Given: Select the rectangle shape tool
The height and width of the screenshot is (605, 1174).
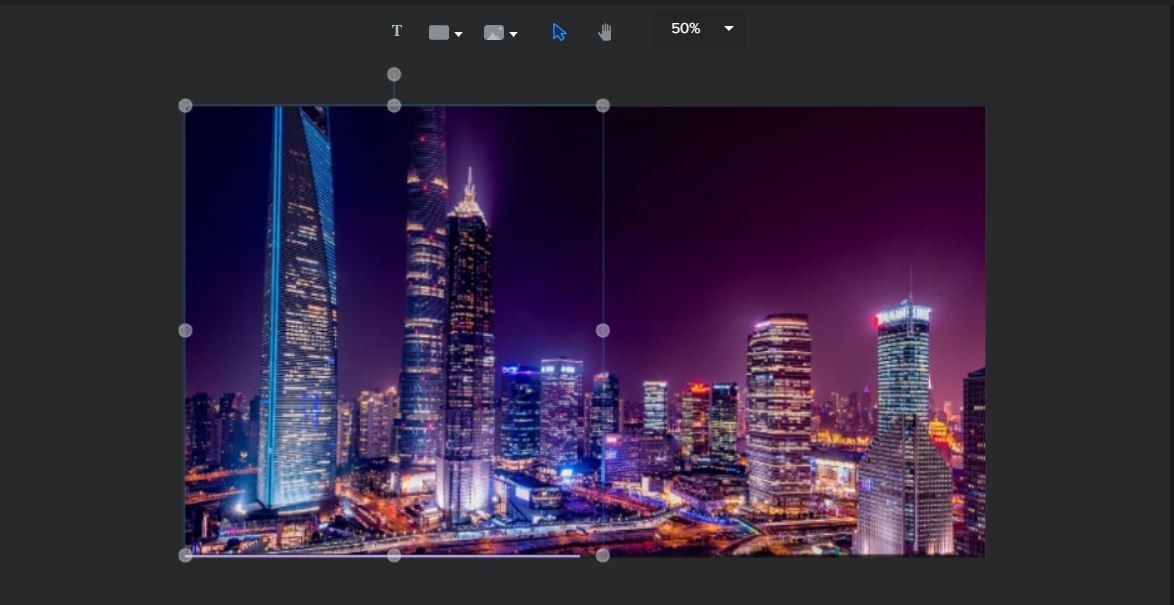Looking at the screenshot, I should (439, 32).
